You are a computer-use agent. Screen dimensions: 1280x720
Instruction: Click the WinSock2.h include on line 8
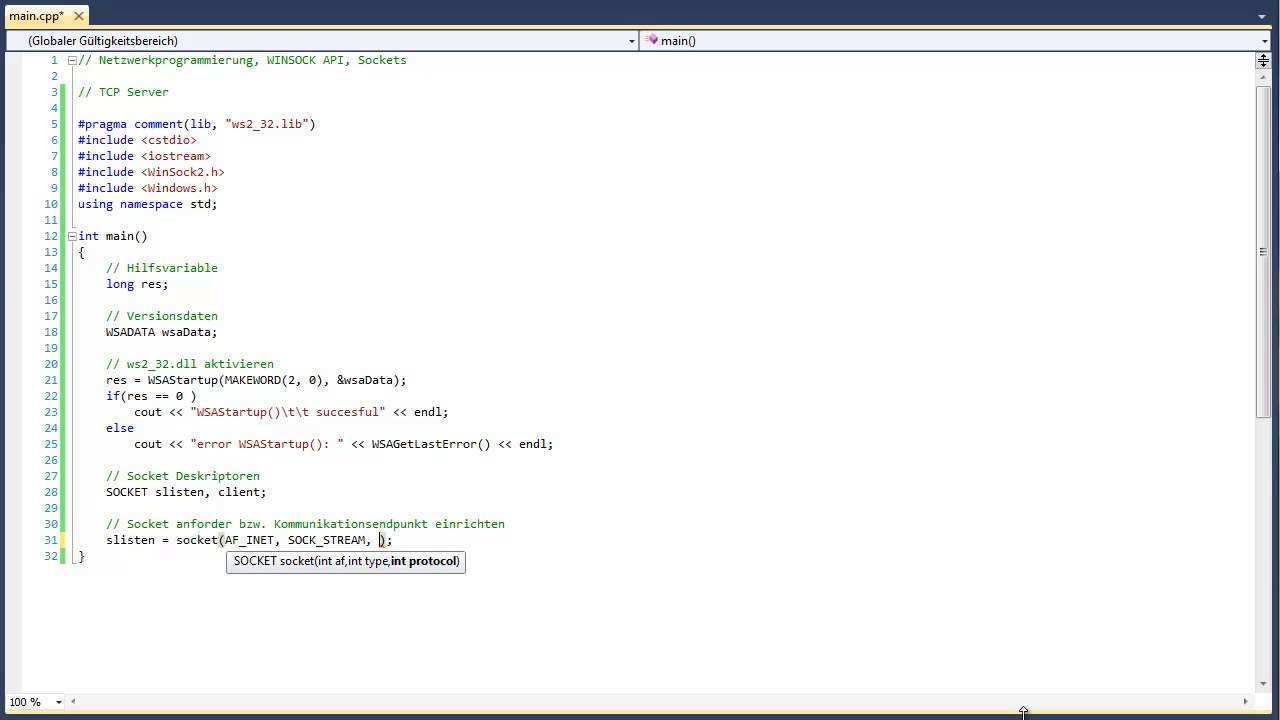point(182,172)
